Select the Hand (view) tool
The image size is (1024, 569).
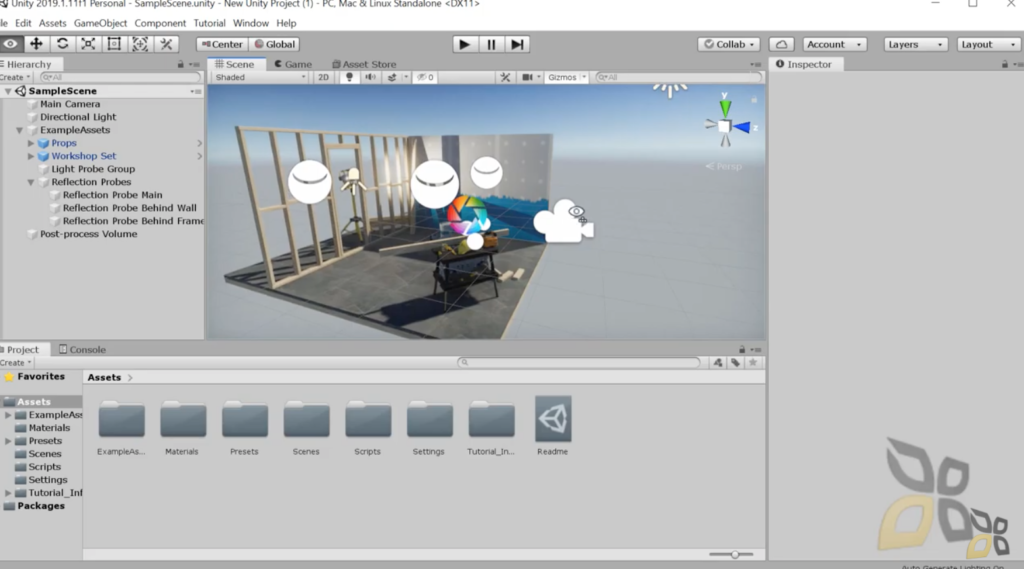point(10,44)
